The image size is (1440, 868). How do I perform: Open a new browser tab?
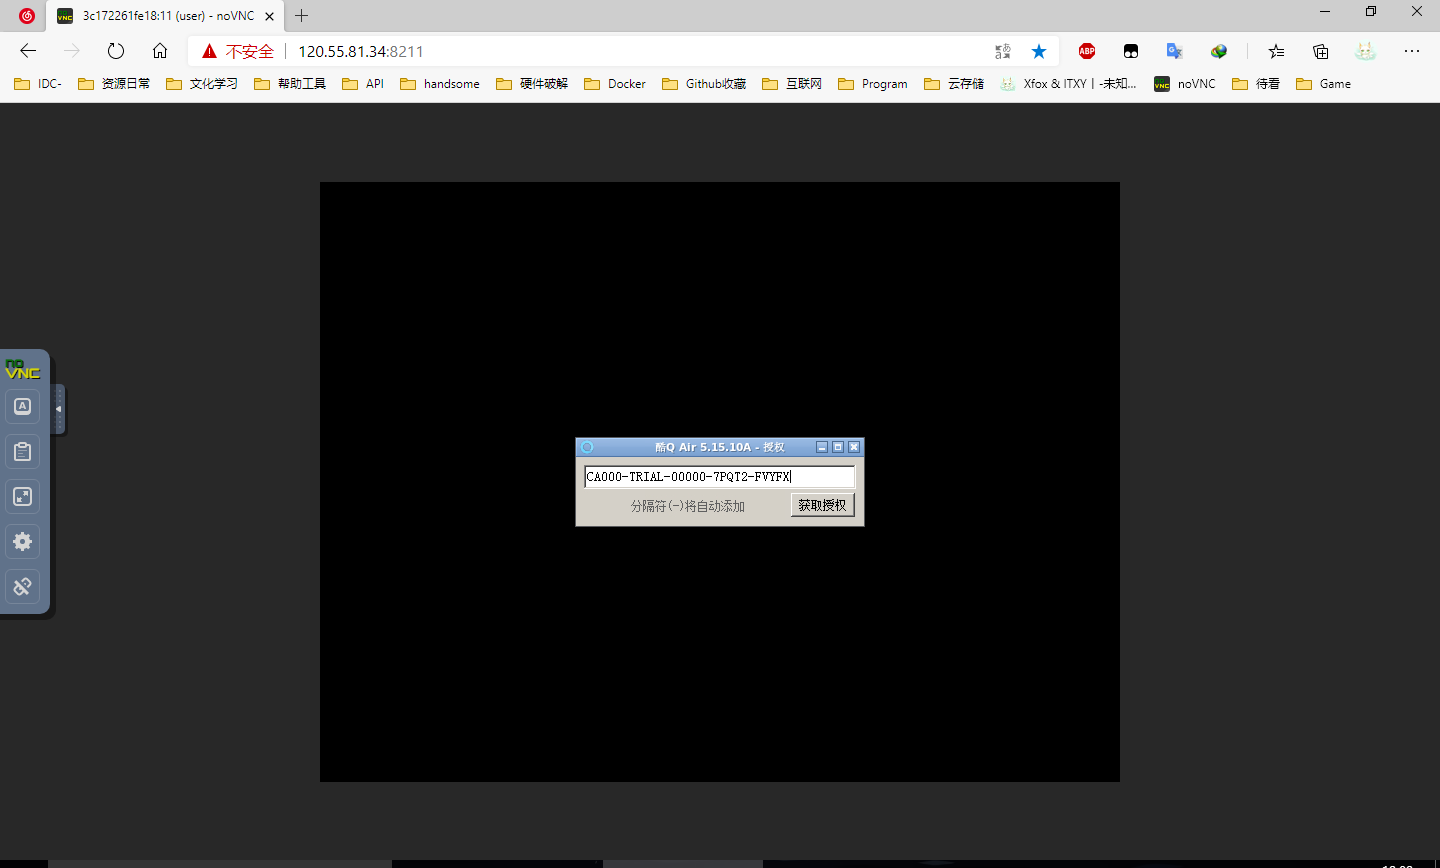[x=301, y=16]
